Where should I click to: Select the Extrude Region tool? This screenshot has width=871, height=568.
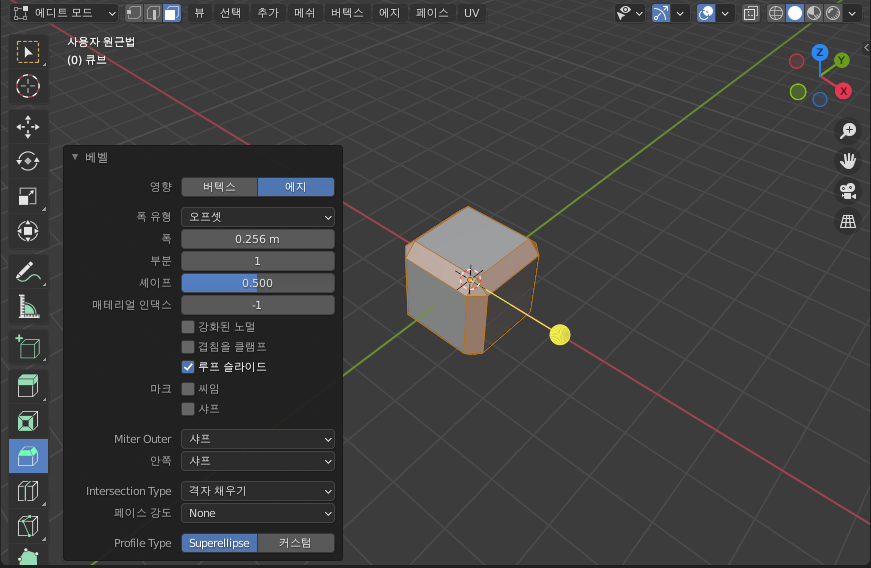click(28, 386)
